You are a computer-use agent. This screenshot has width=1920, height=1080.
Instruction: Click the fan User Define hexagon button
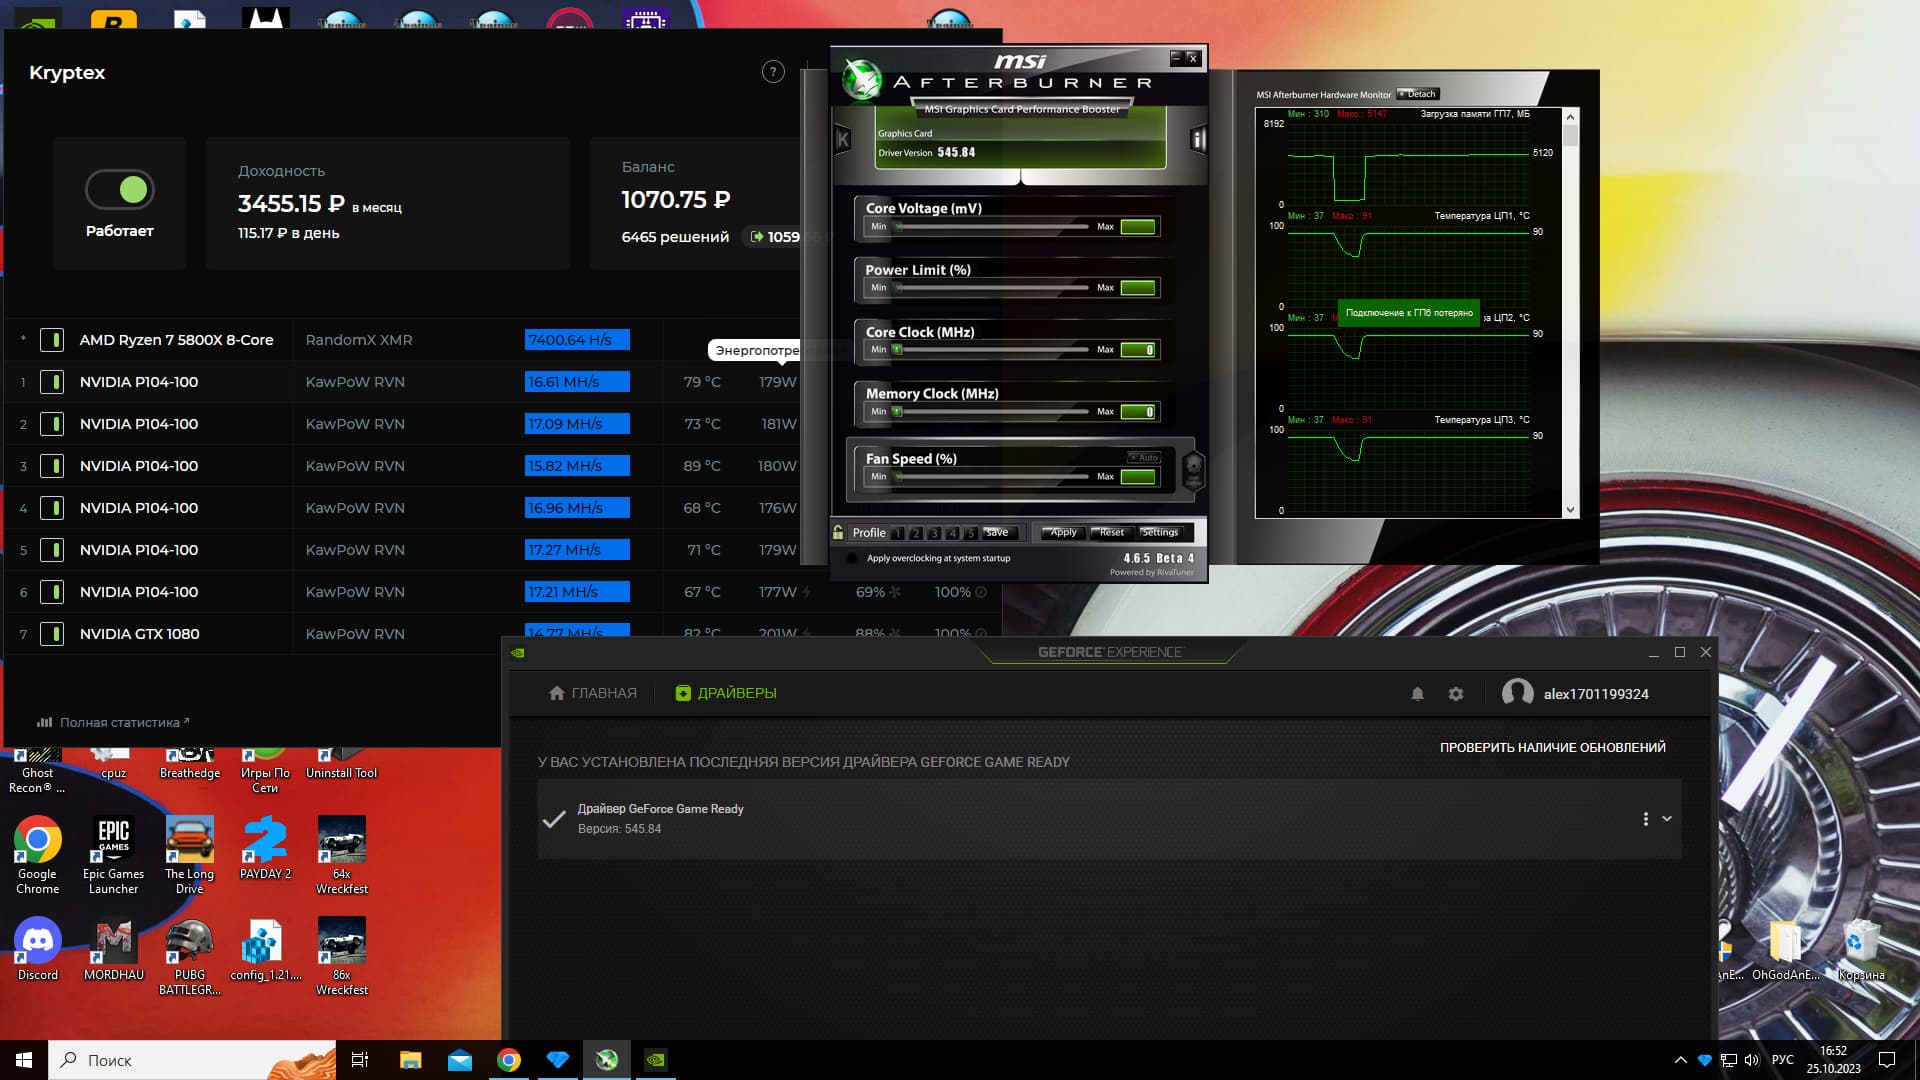click(x=1193, y=469)
